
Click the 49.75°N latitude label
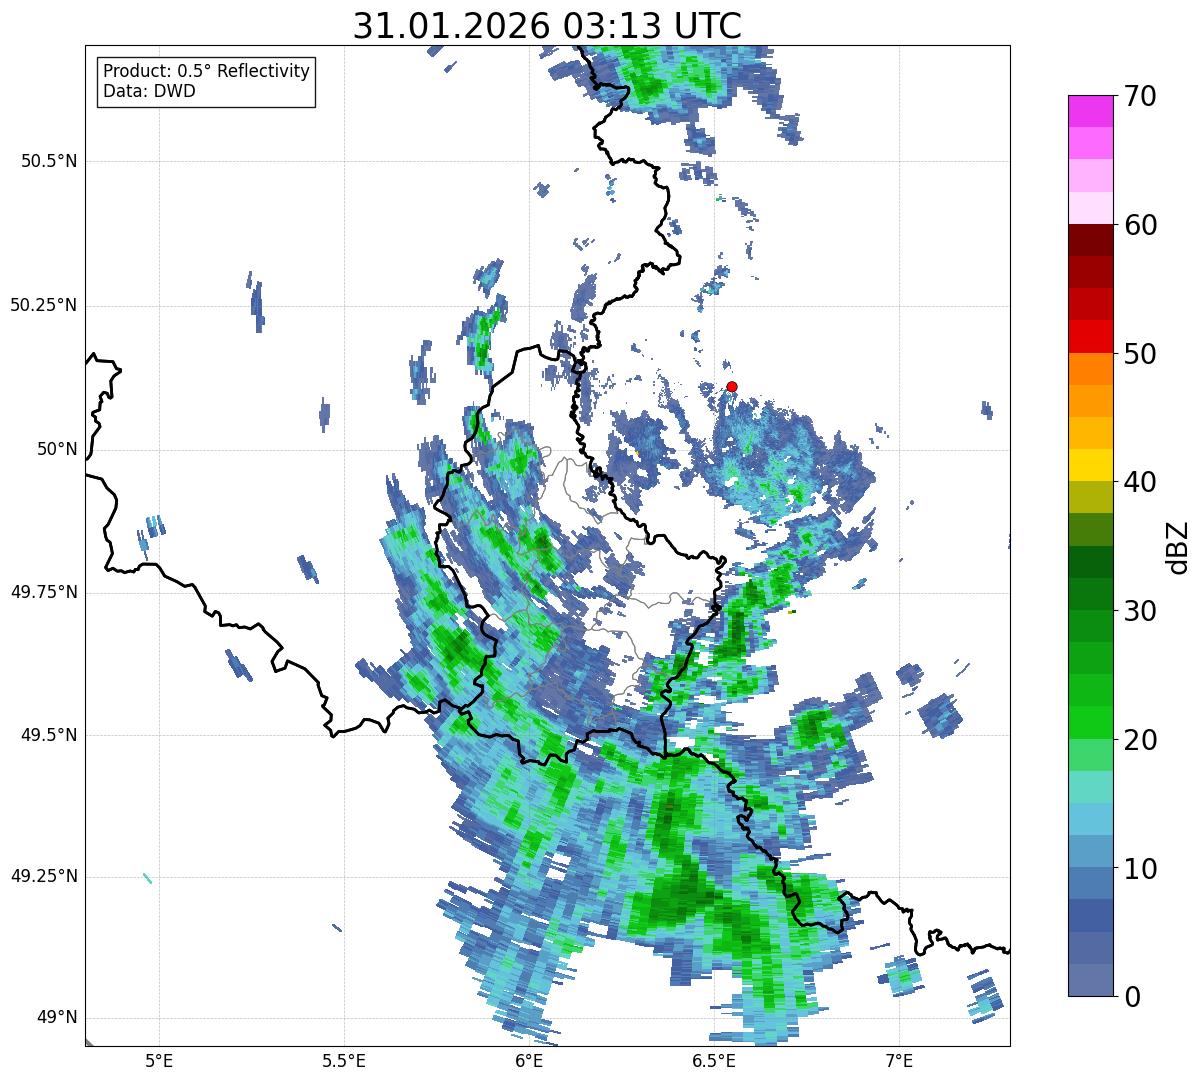44,592
